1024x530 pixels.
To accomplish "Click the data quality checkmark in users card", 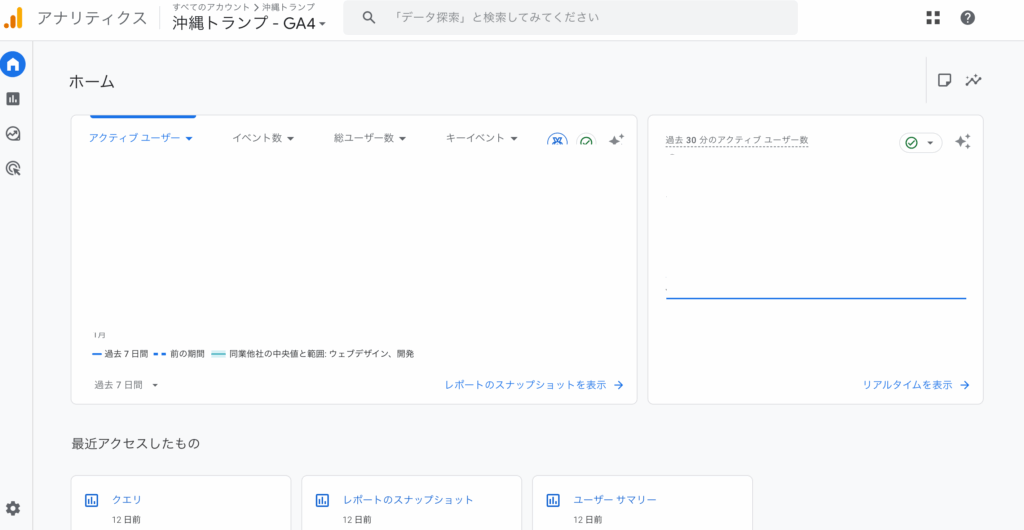I will pyautogui.click(x=586, y=140).
